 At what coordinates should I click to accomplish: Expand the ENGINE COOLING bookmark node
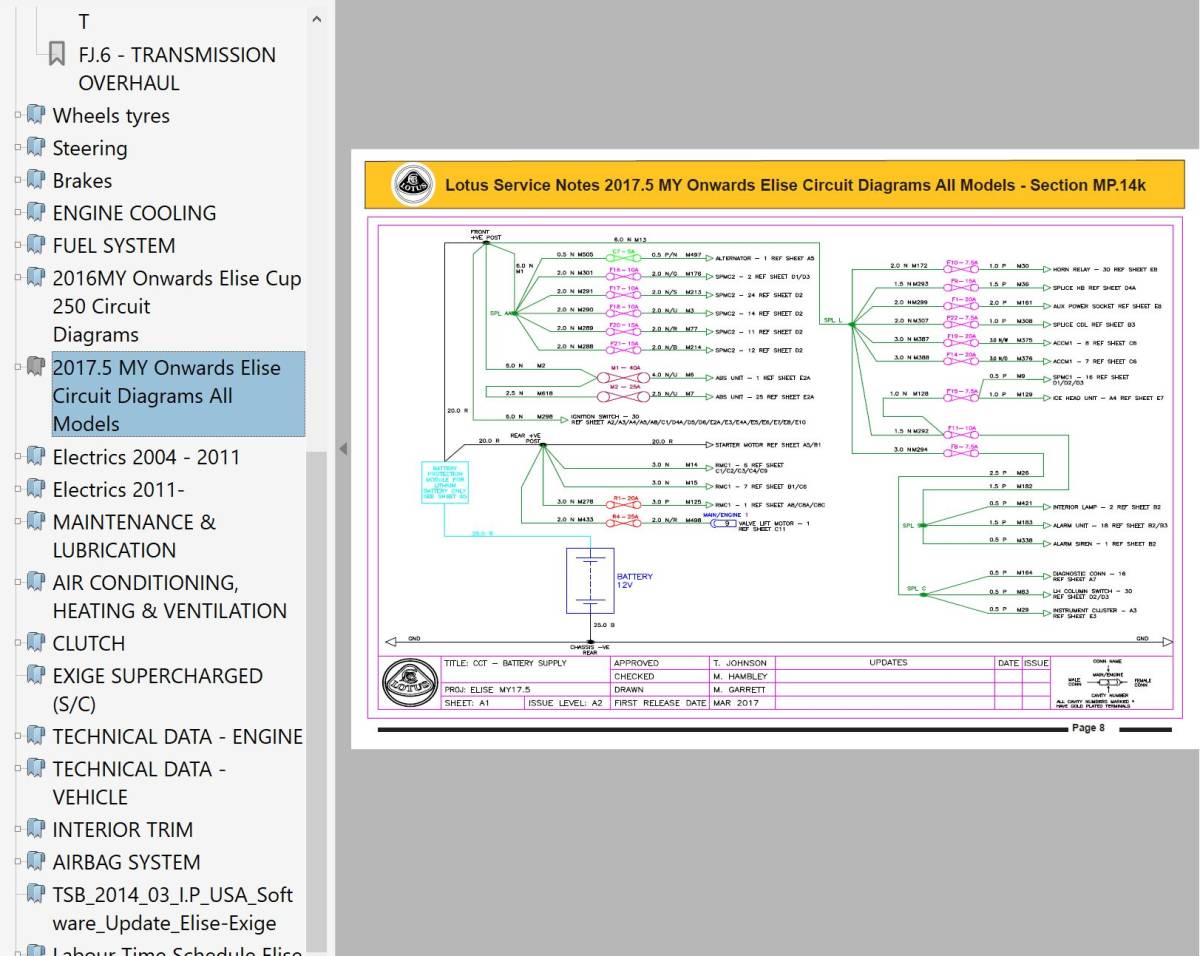coord(17,214)
